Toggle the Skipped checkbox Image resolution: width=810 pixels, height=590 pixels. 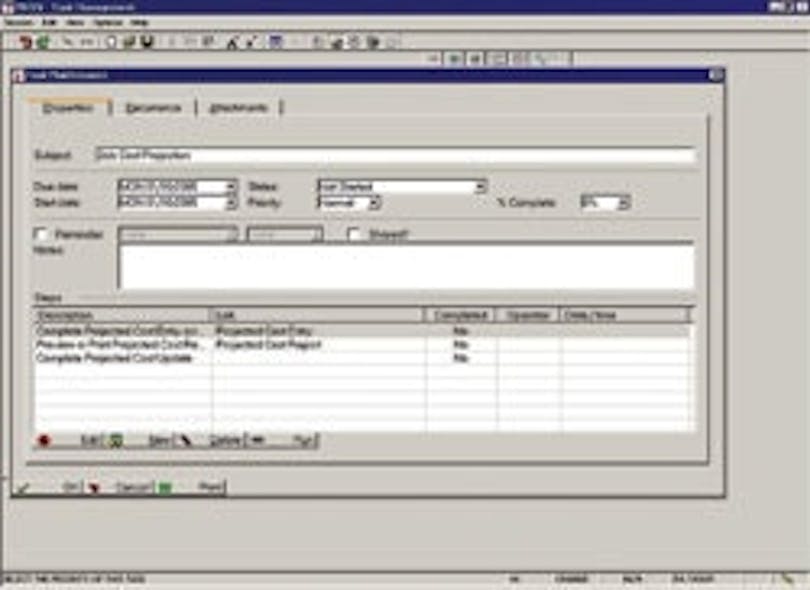354,235
